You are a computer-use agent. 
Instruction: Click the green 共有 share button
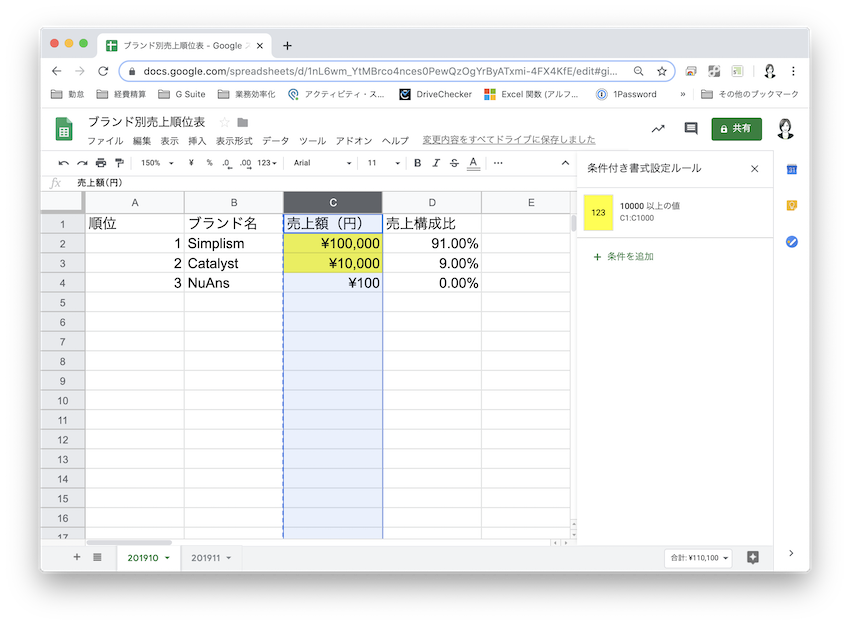coord(736,128)
